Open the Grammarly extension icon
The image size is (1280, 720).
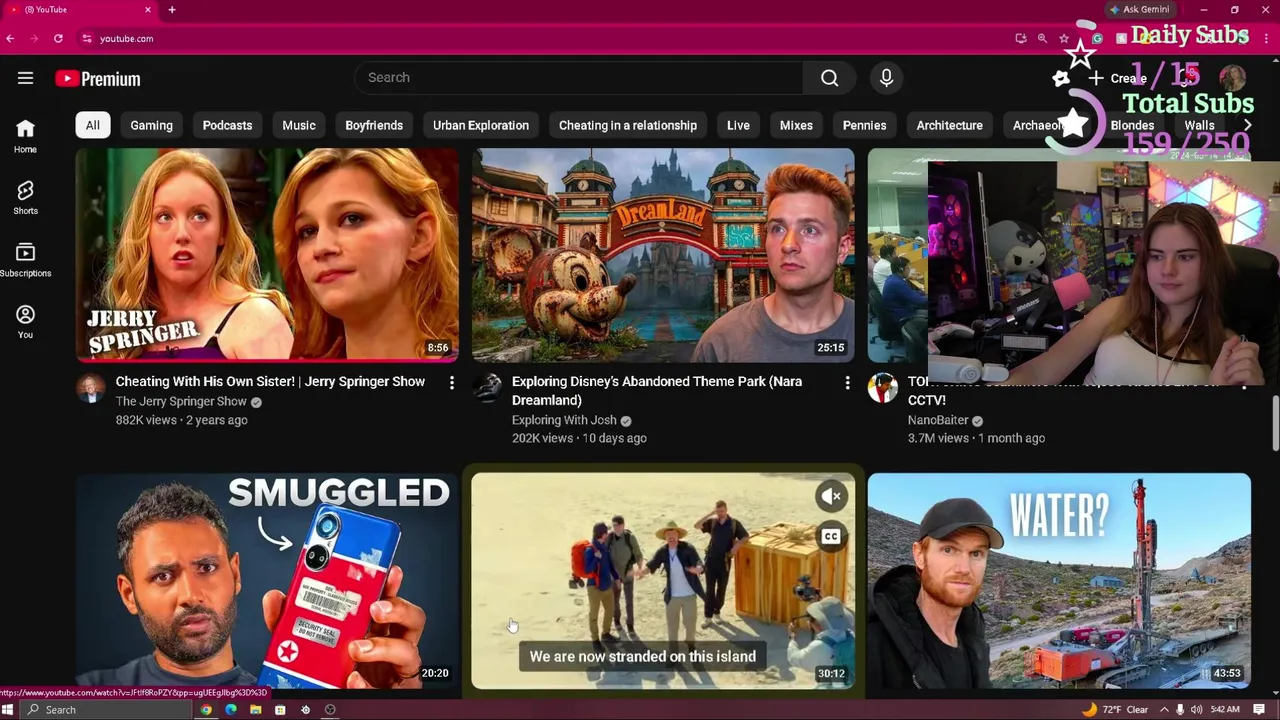tap(1097, 38)
